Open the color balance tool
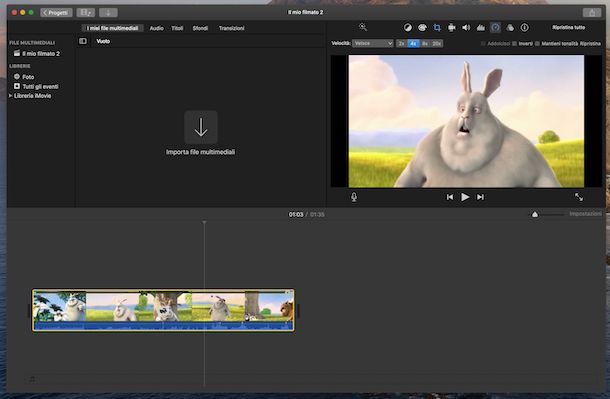This screenshot has width=610, height=399. 407,28
